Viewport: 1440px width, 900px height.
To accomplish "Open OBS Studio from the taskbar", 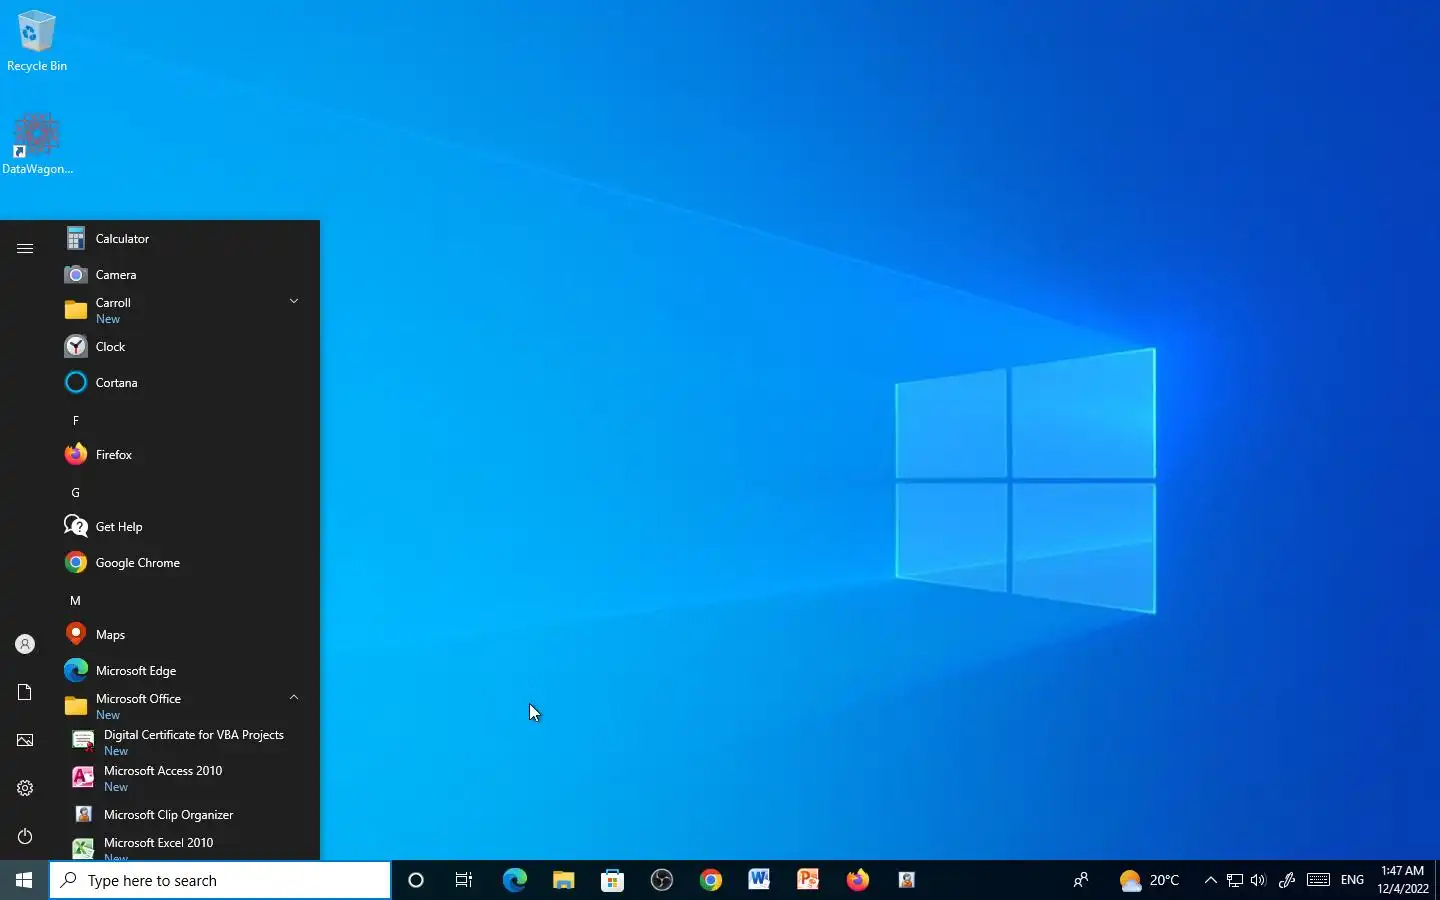I will coord(661,880).
